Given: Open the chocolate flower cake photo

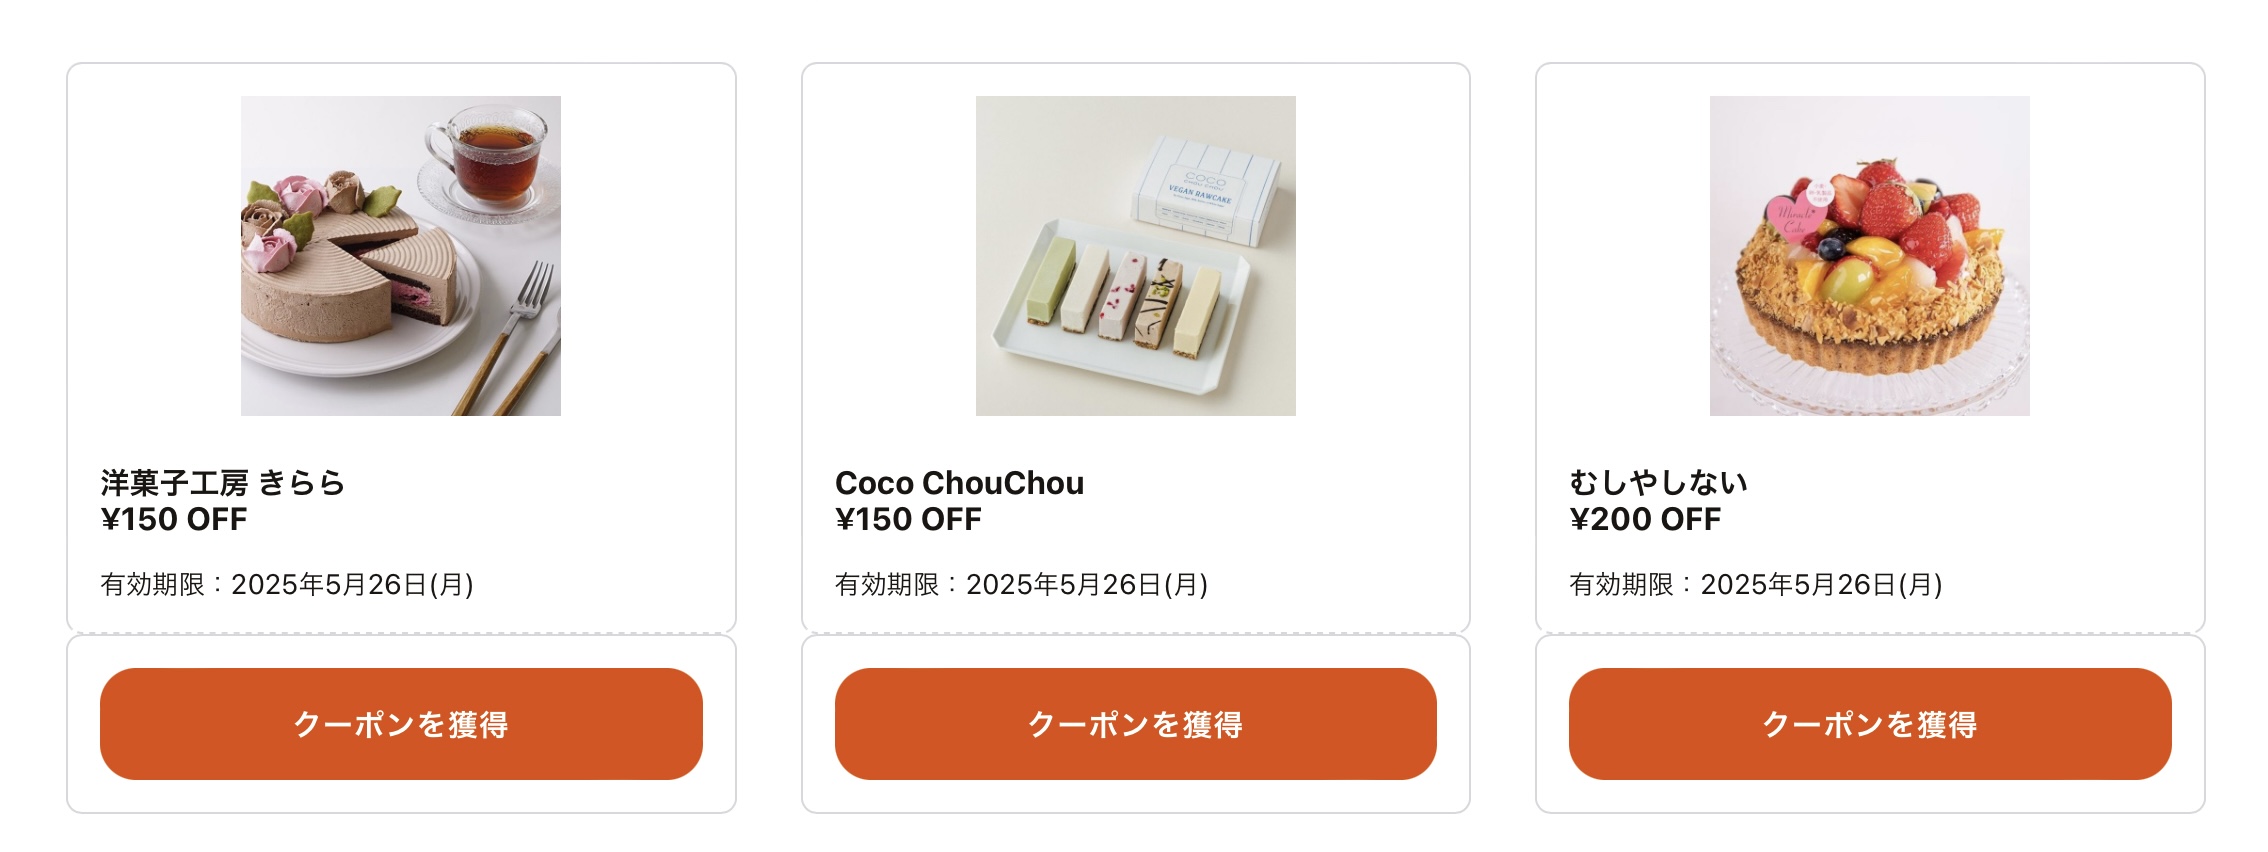Looking at the screenshot, I should (x=401, y=256).
